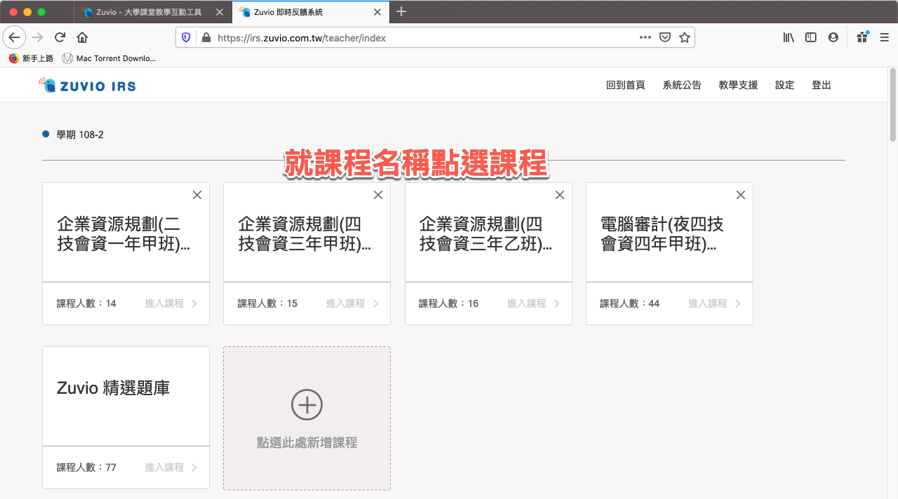Switch to Zuvio 大學課堂教學互動工具 tab
The width and height of the screenshot is (898, 499).
pyautogui.click(x=149, y=12)
